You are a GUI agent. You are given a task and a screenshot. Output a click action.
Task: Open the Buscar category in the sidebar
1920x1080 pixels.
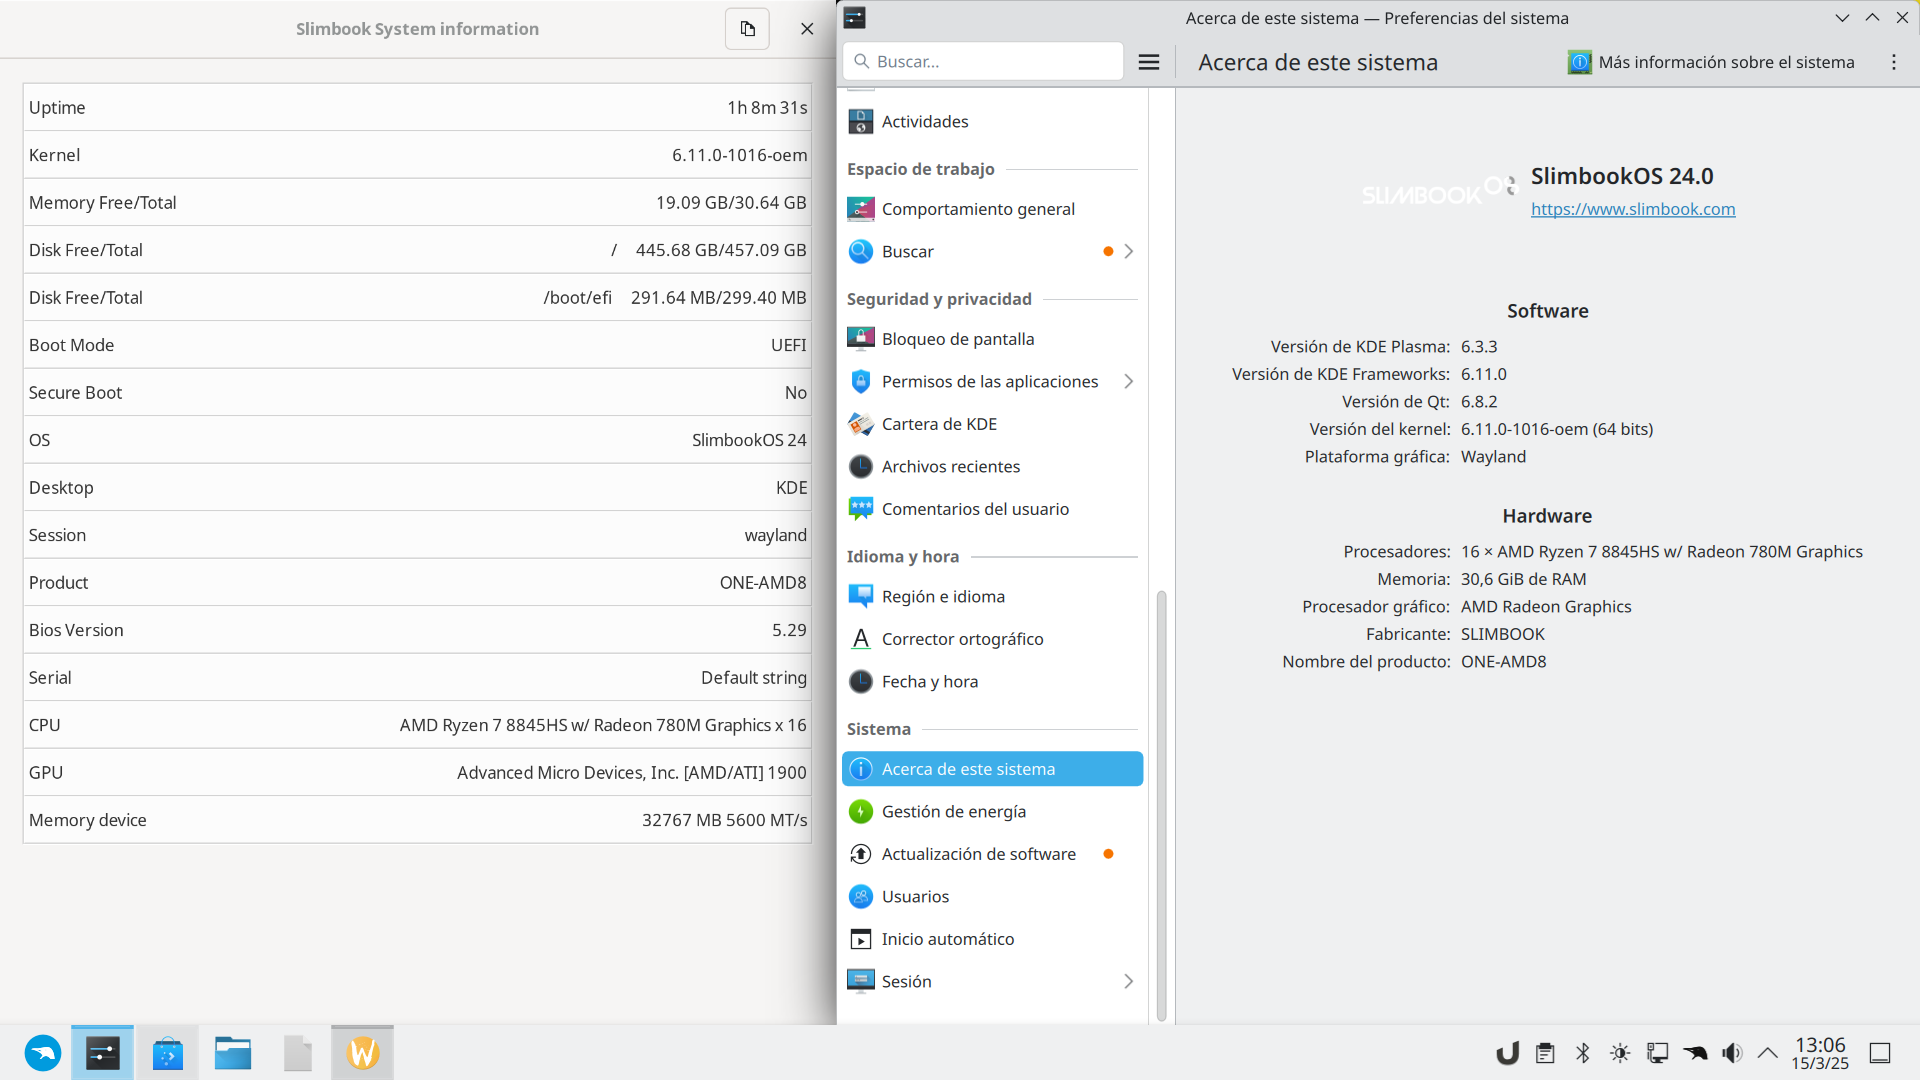point(992,252)
